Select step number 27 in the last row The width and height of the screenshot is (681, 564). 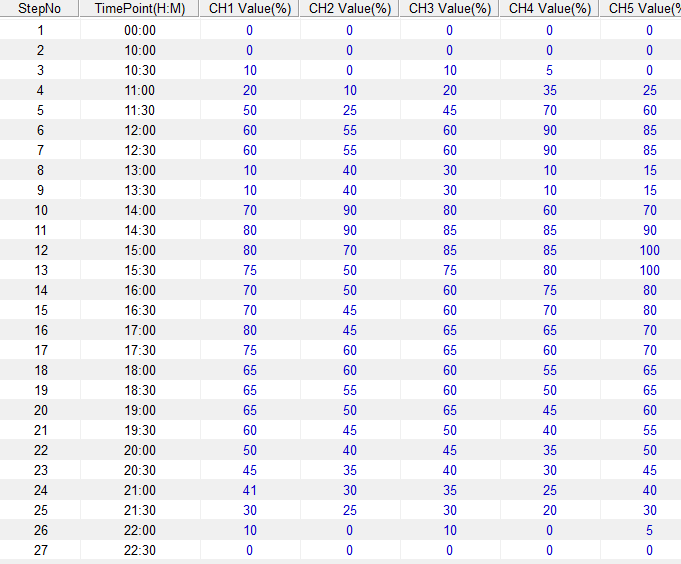click(x=39, y=550)
